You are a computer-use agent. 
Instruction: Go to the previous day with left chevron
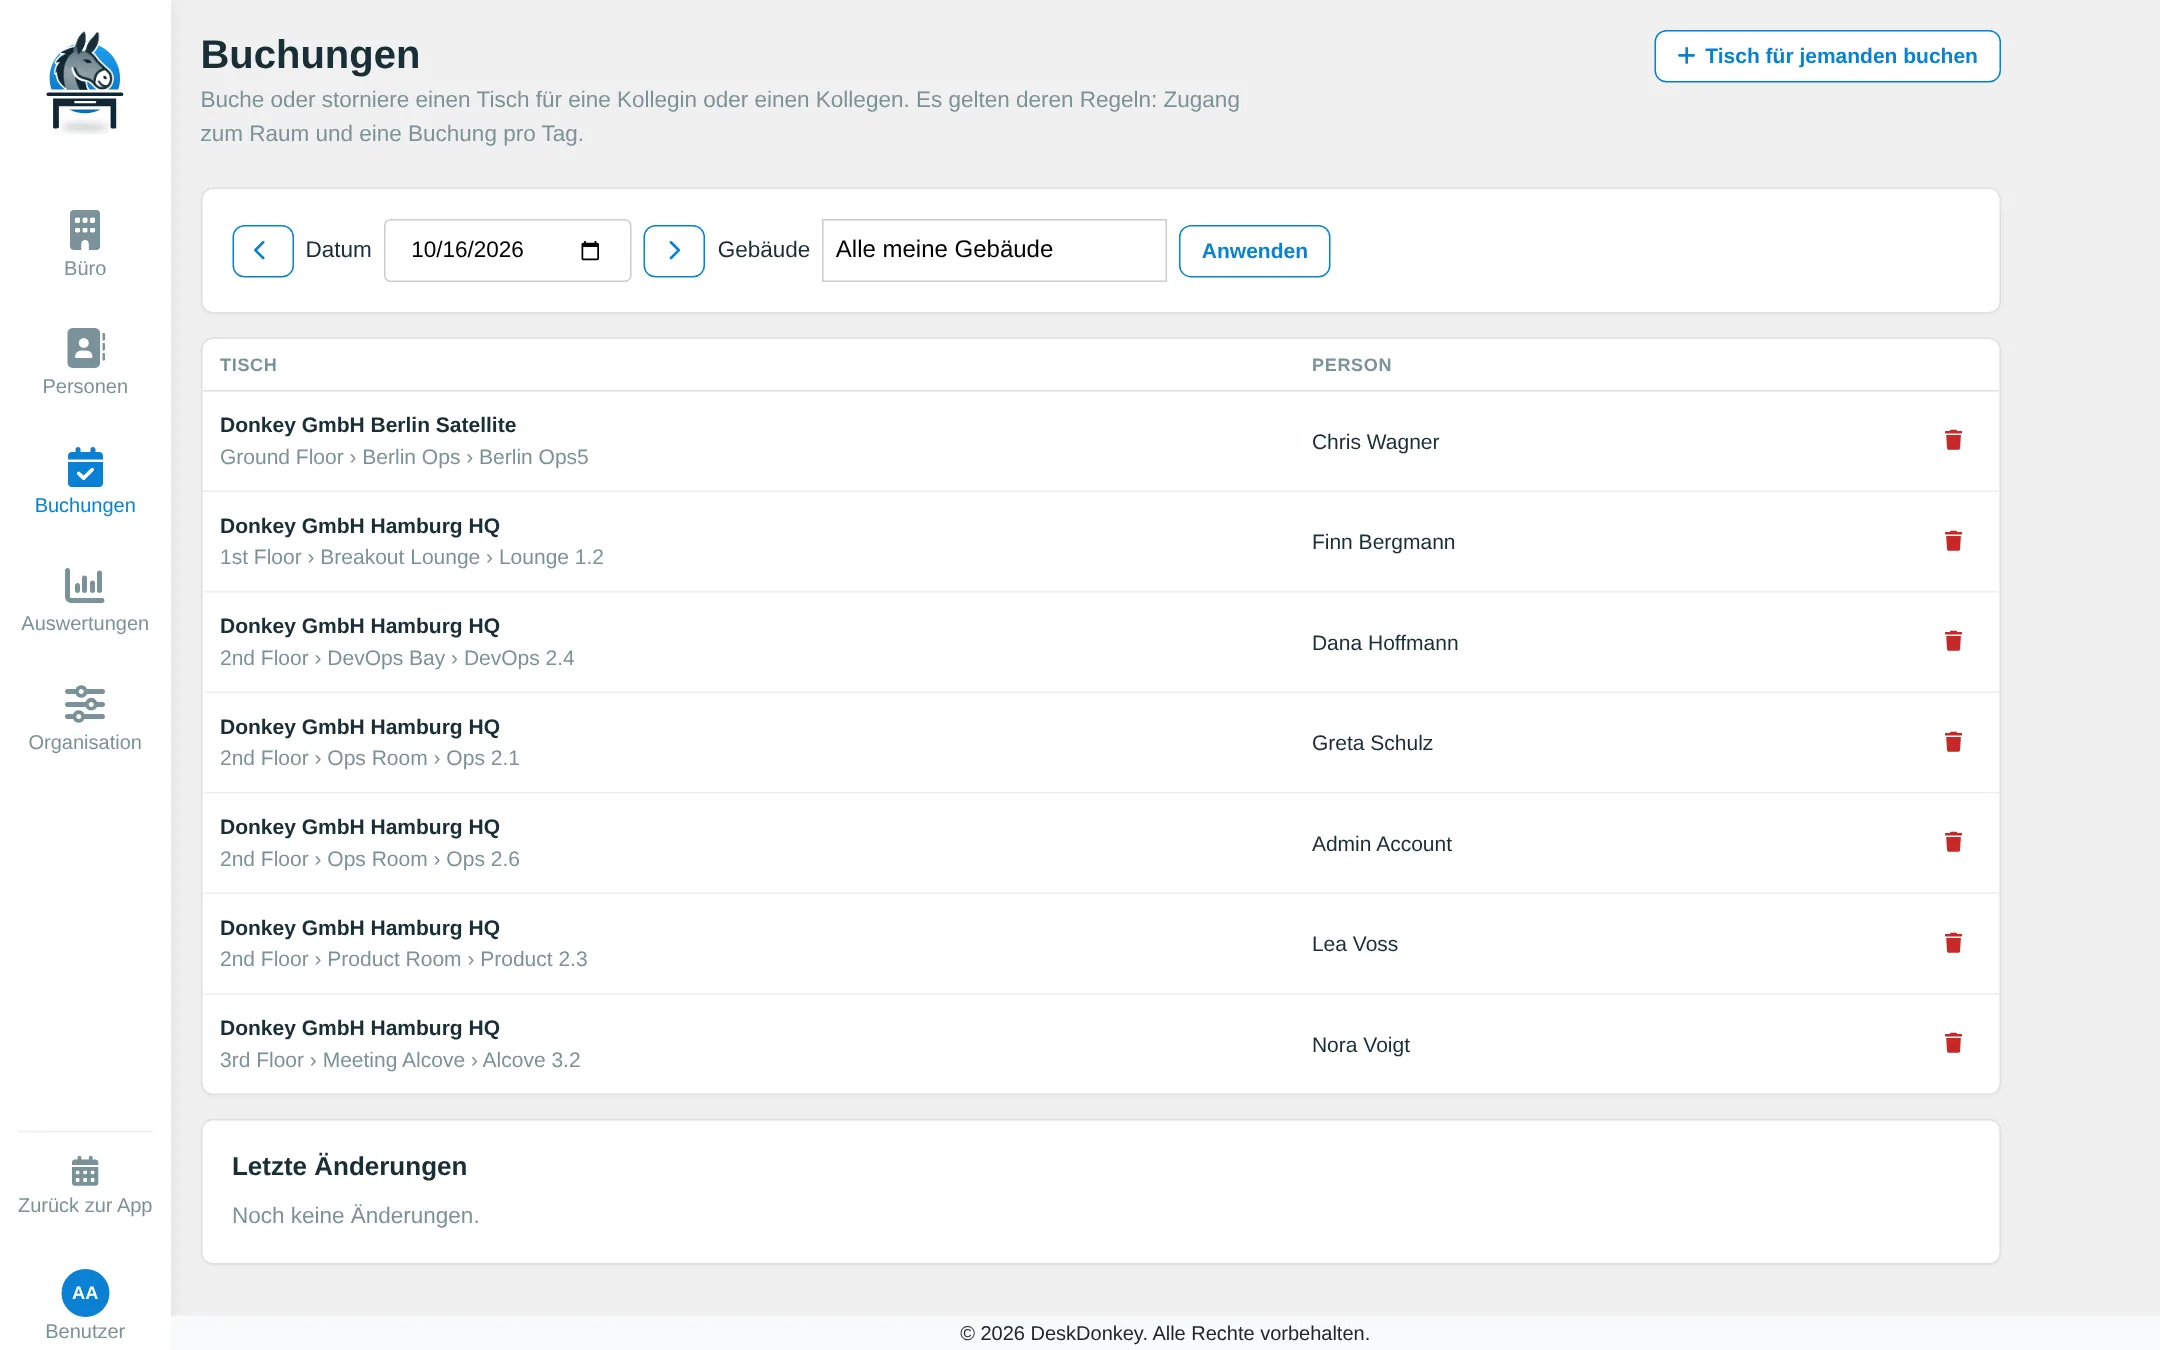(x=263, y=250)
